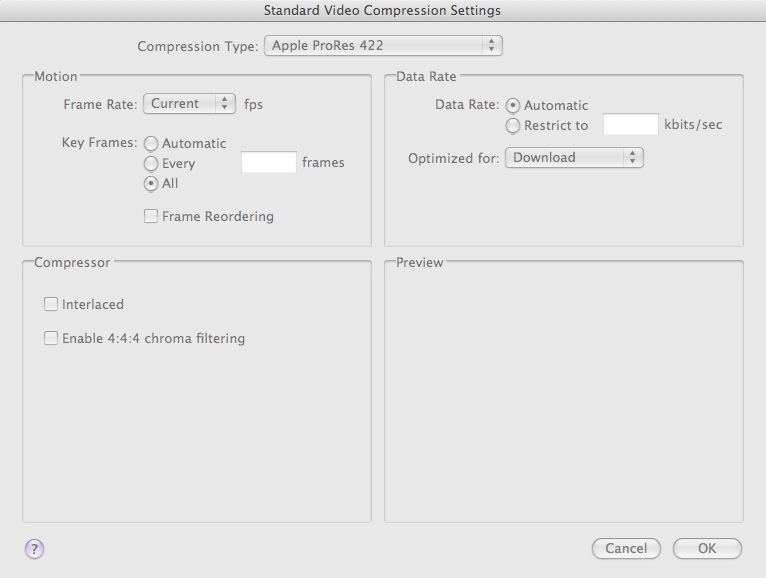The height and width of the screenshot is (578, 766).
Task: Click the kbits/sec data rate field
Action: click(x=631, y=124)
